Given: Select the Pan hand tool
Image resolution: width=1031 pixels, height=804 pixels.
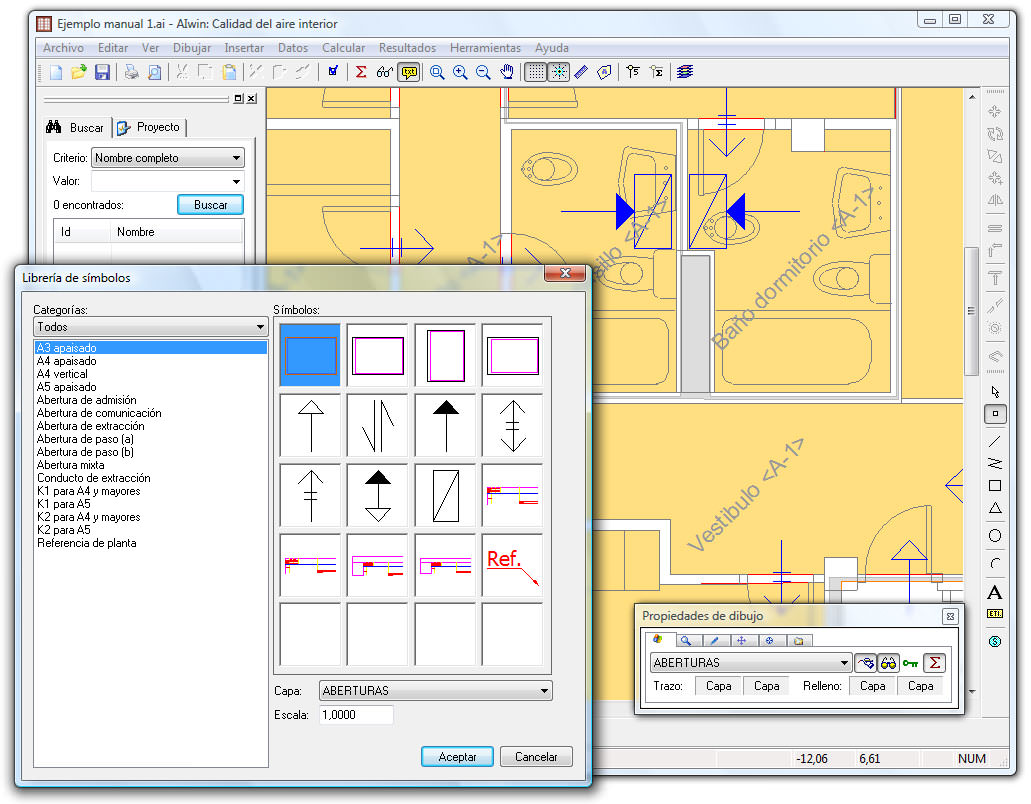Looking at the screenshot, I should [507, 72].
